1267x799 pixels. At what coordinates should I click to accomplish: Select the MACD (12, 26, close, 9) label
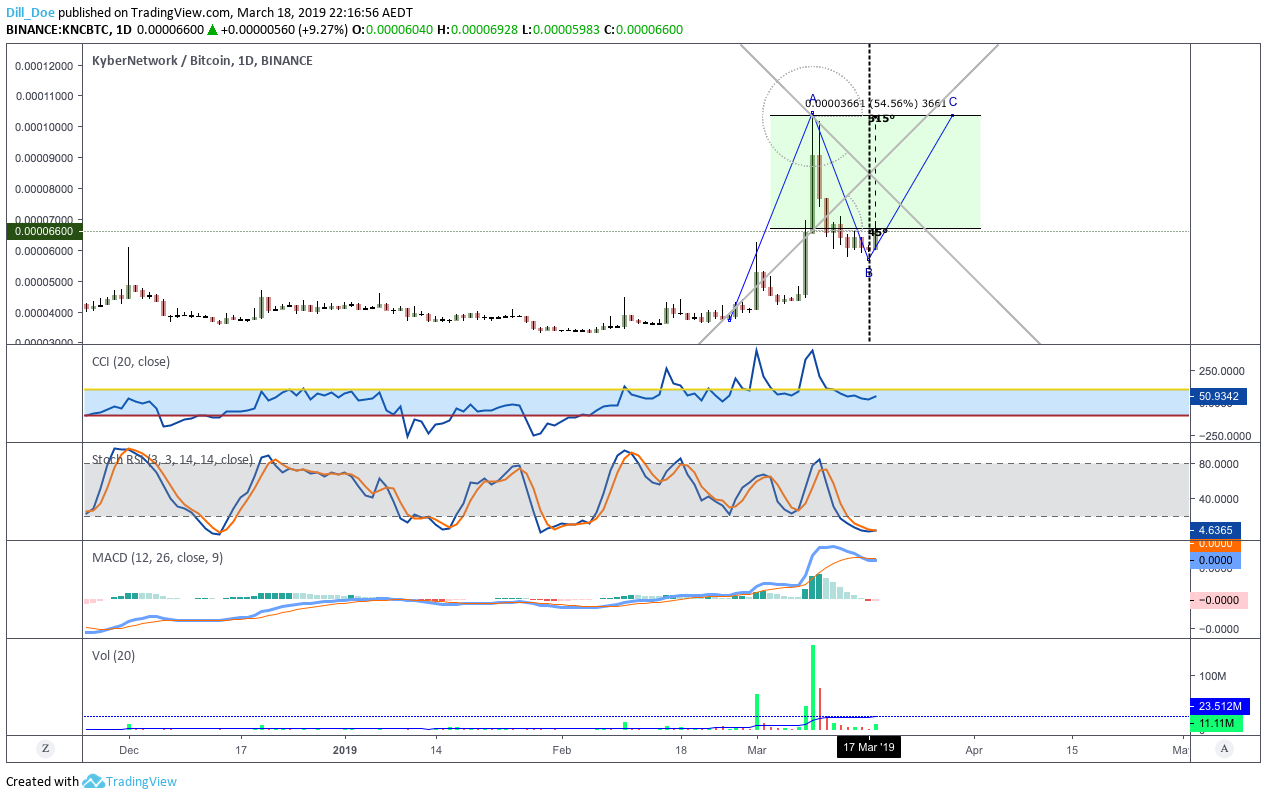click(157, 557)
